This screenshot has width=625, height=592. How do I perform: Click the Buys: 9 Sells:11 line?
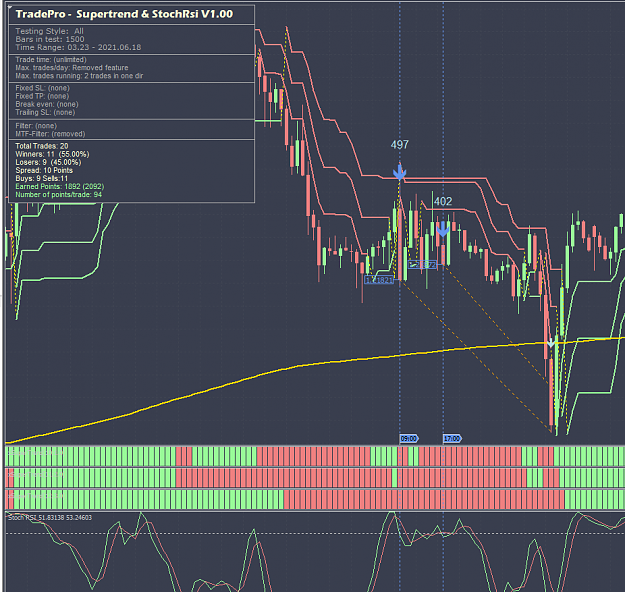(x=41, y=178)
